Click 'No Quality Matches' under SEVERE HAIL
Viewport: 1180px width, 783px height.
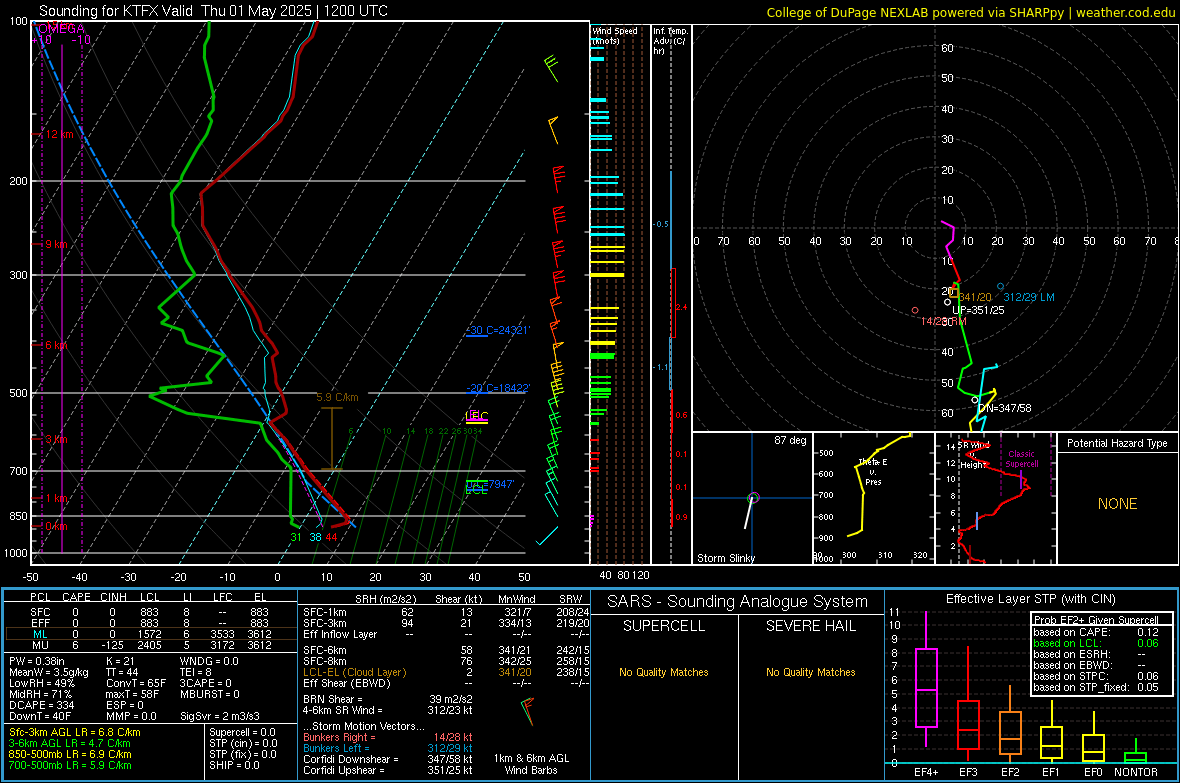click(x=810, y=672)
